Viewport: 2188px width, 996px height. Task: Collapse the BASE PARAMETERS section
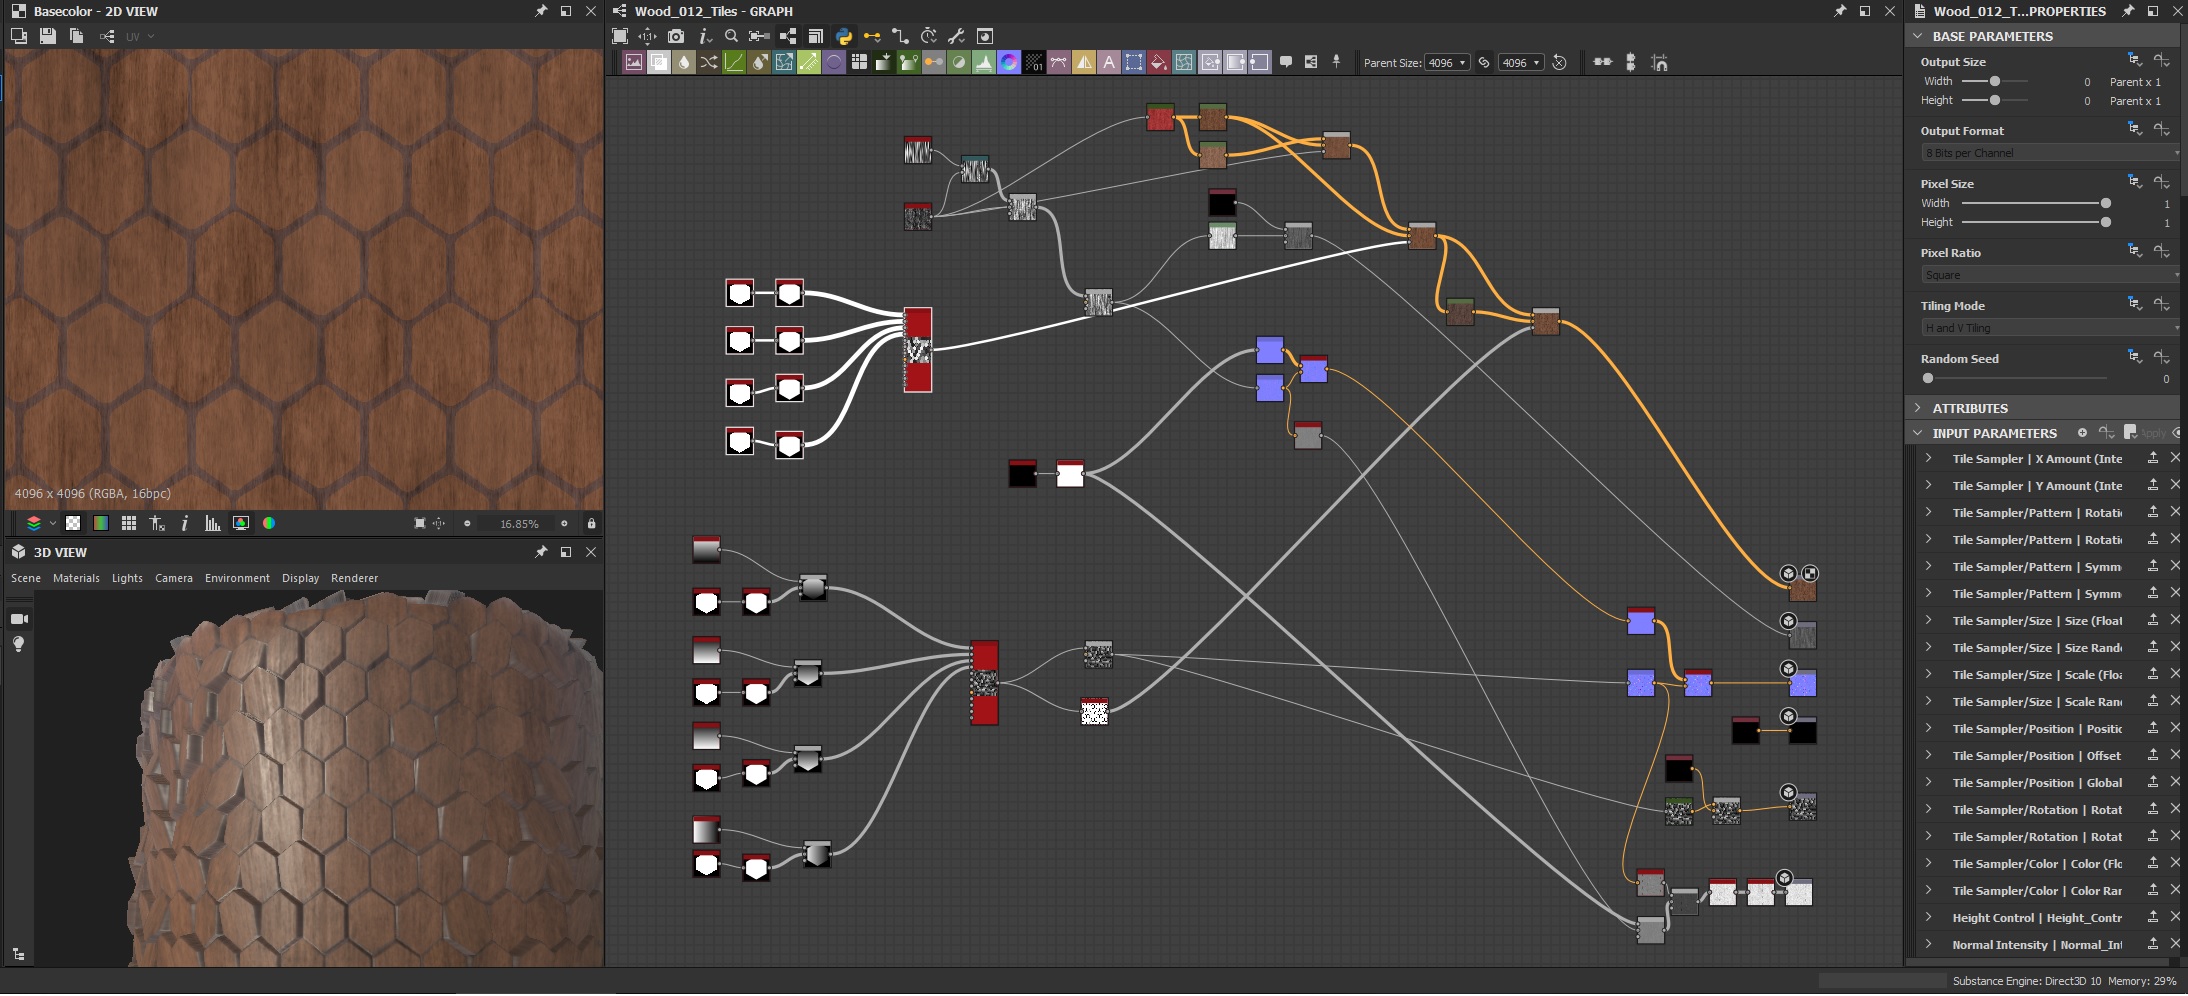coord(1919,36)
